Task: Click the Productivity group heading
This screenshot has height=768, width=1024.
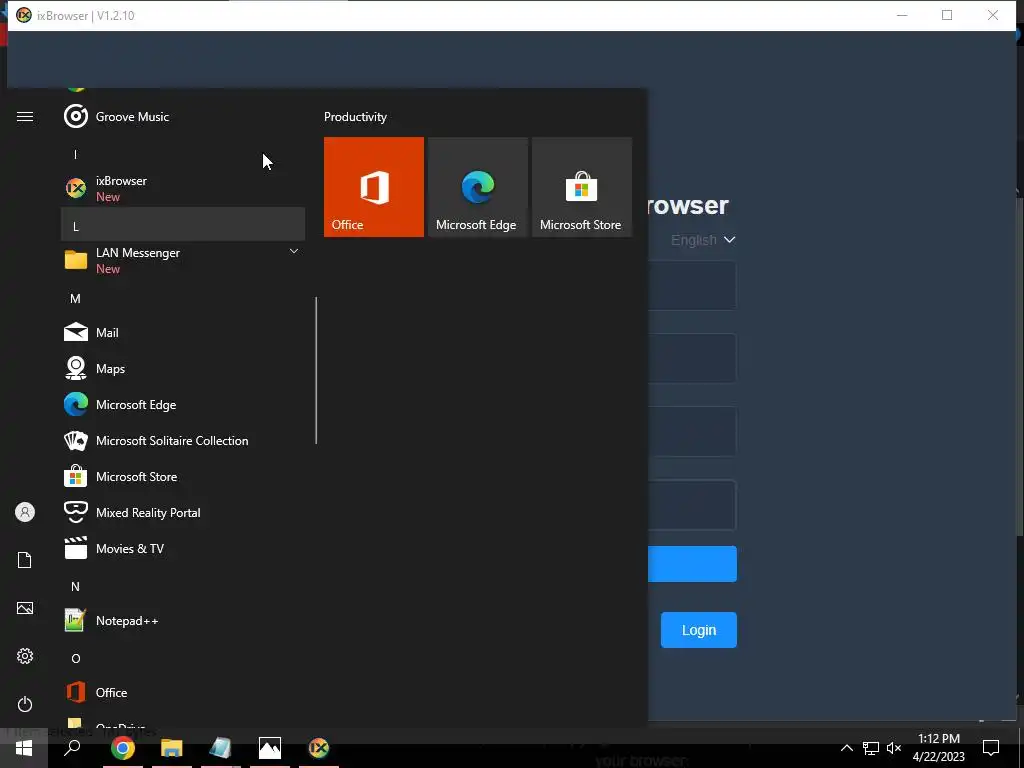Action: click(x=355, y=117)
